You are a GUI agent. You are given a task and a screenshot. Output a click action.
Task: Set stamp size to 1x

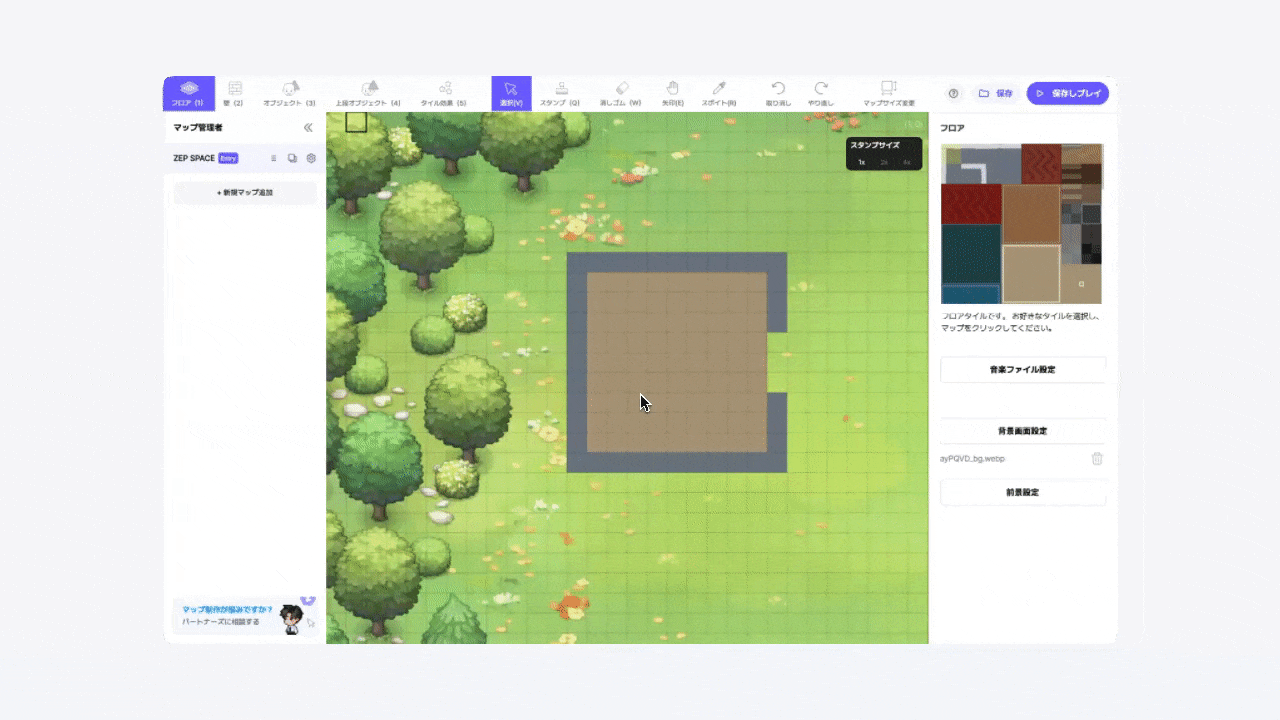(x=862, y=162)
